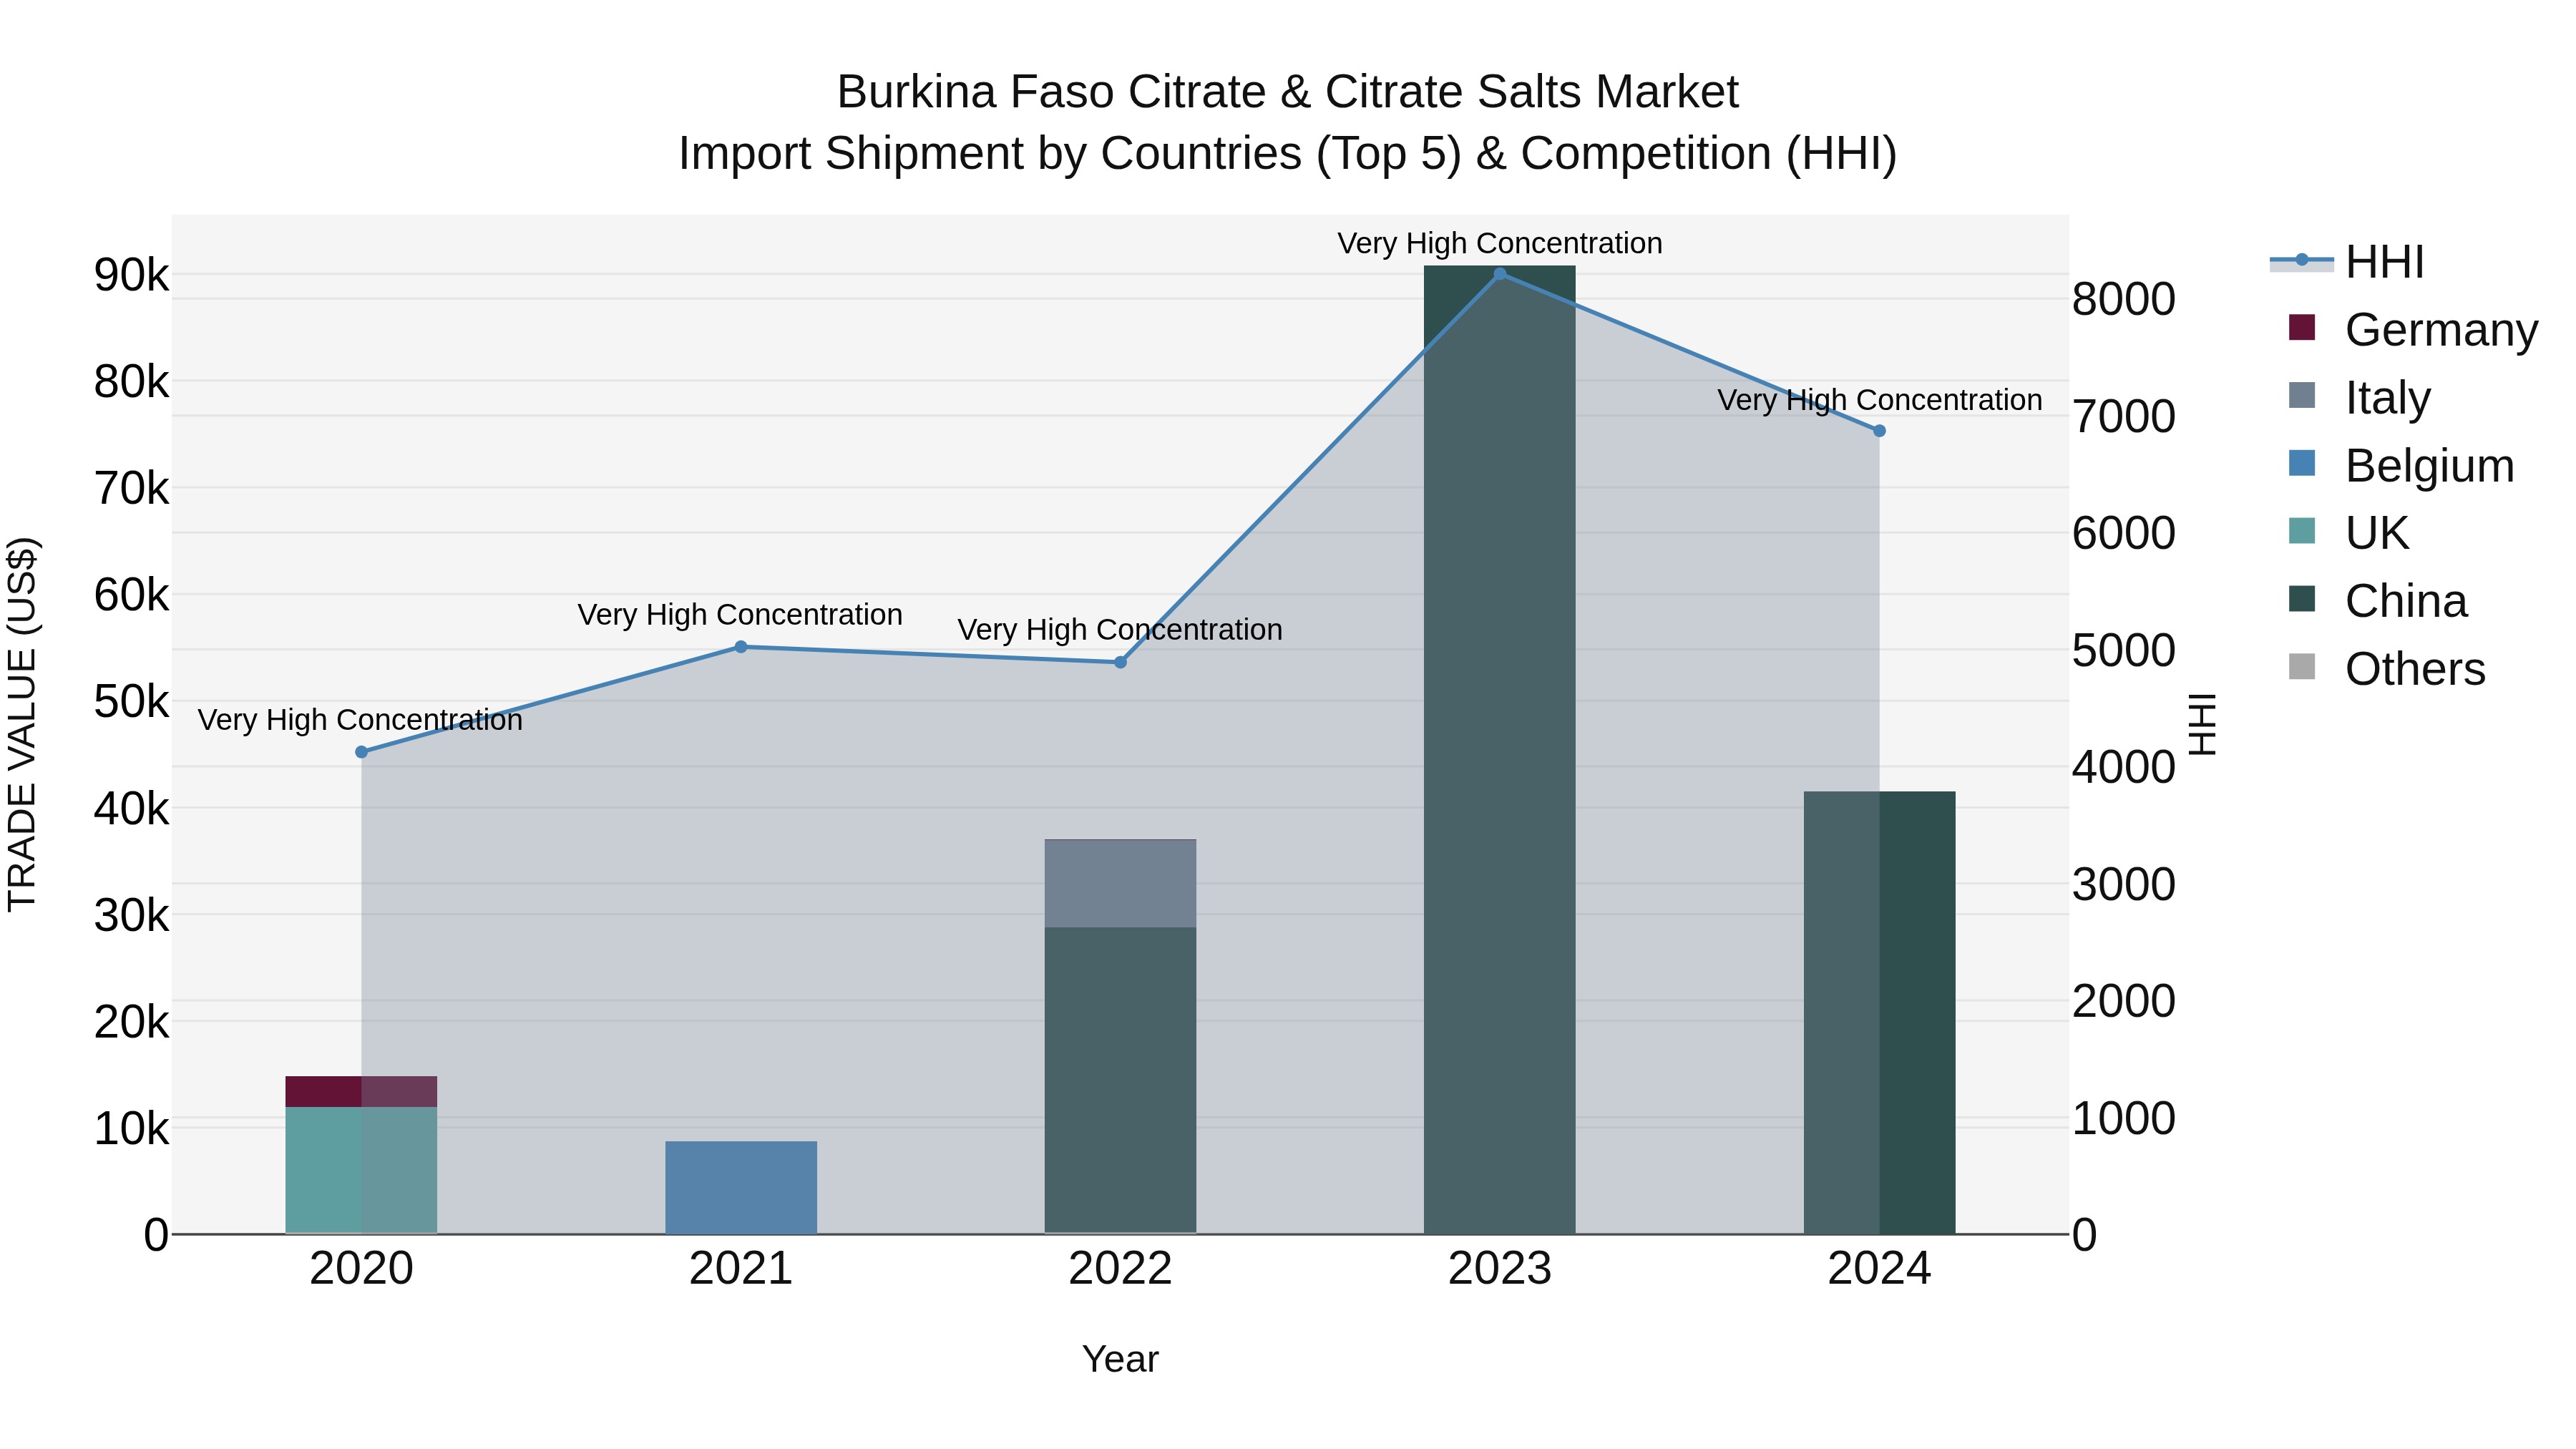Select the 2023 HHI peak data point
Screen dimensions: 2576x1449
coord(1500,274)
